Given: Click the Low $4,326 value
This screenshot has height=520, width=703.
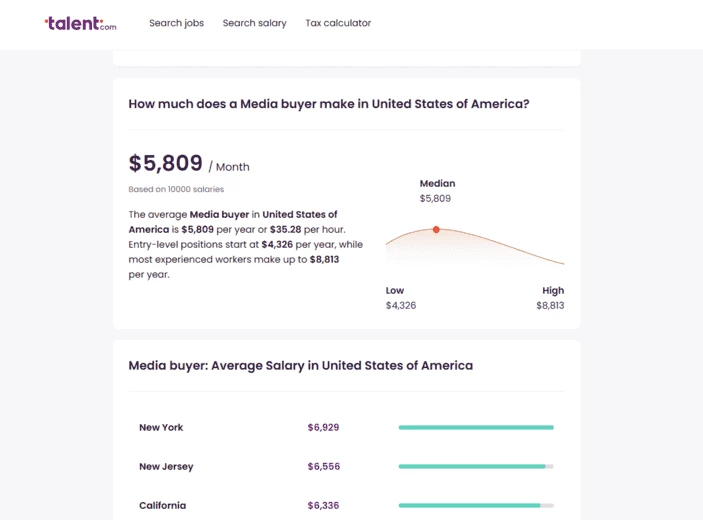Looking at the screenshot, I should point(400,305).
